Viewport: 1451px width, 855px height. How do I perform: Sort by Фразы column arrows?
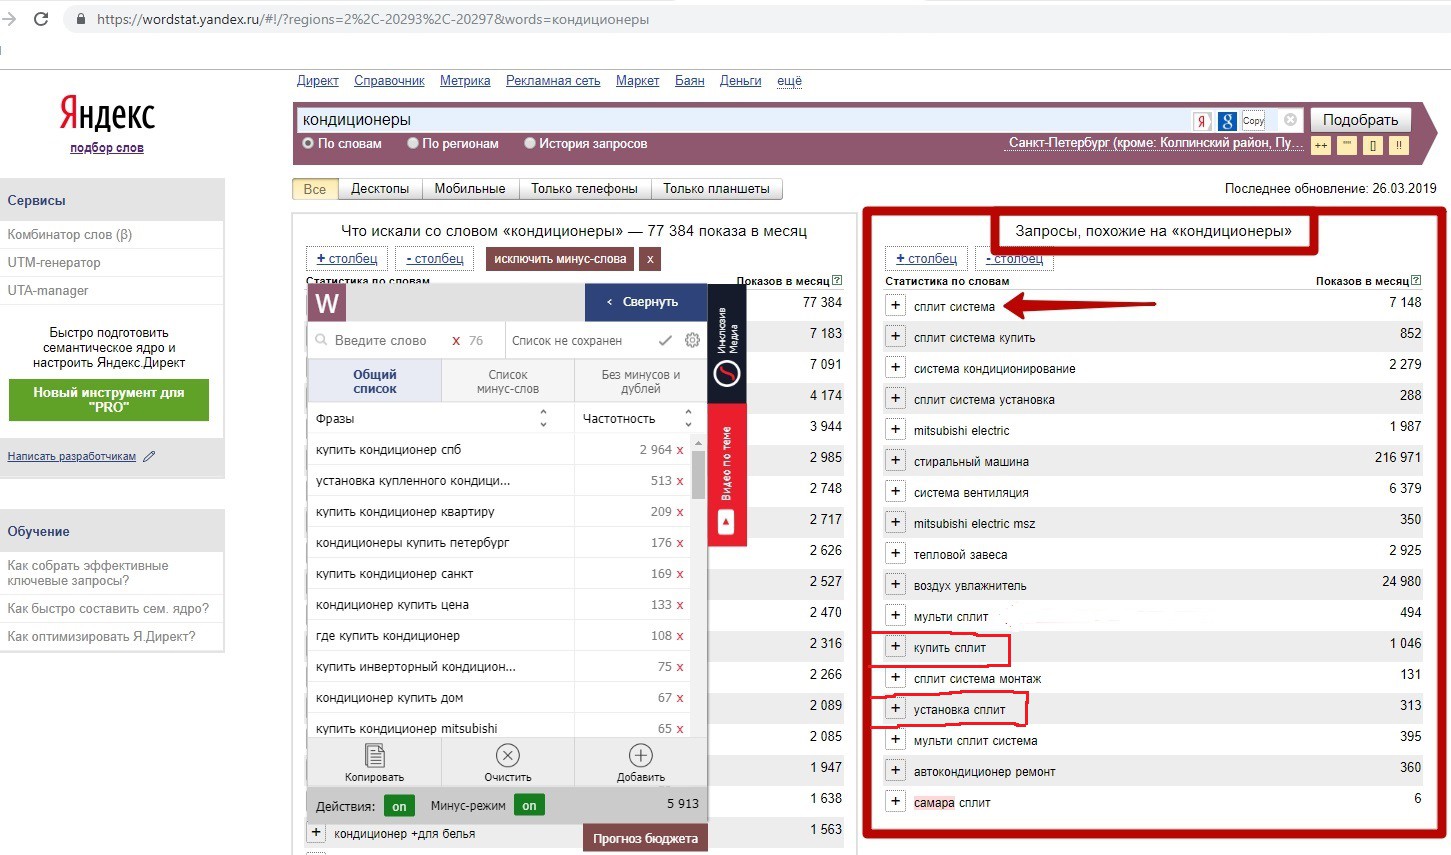(543, 418)
